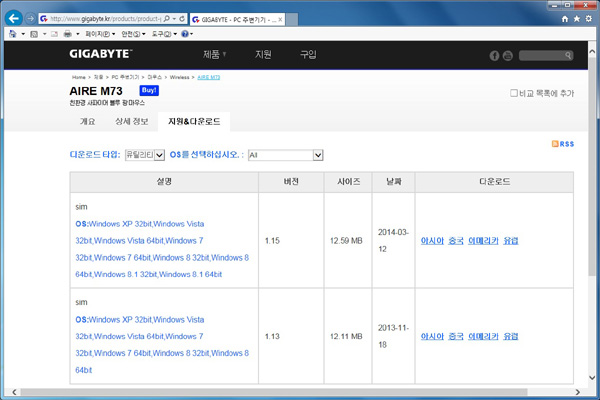The height and width of the screenshot is (400, 600).
Task: Open the 제품 navigation menu
Action: coord(214,54)
